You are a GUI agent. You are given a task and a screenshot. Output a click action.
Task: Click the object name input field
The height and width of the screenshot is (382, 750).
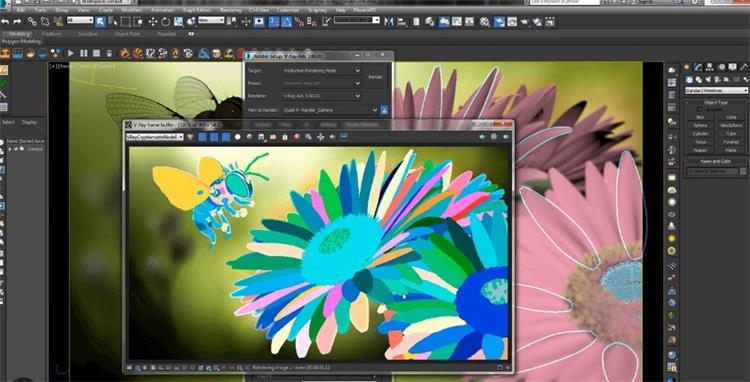712,171
